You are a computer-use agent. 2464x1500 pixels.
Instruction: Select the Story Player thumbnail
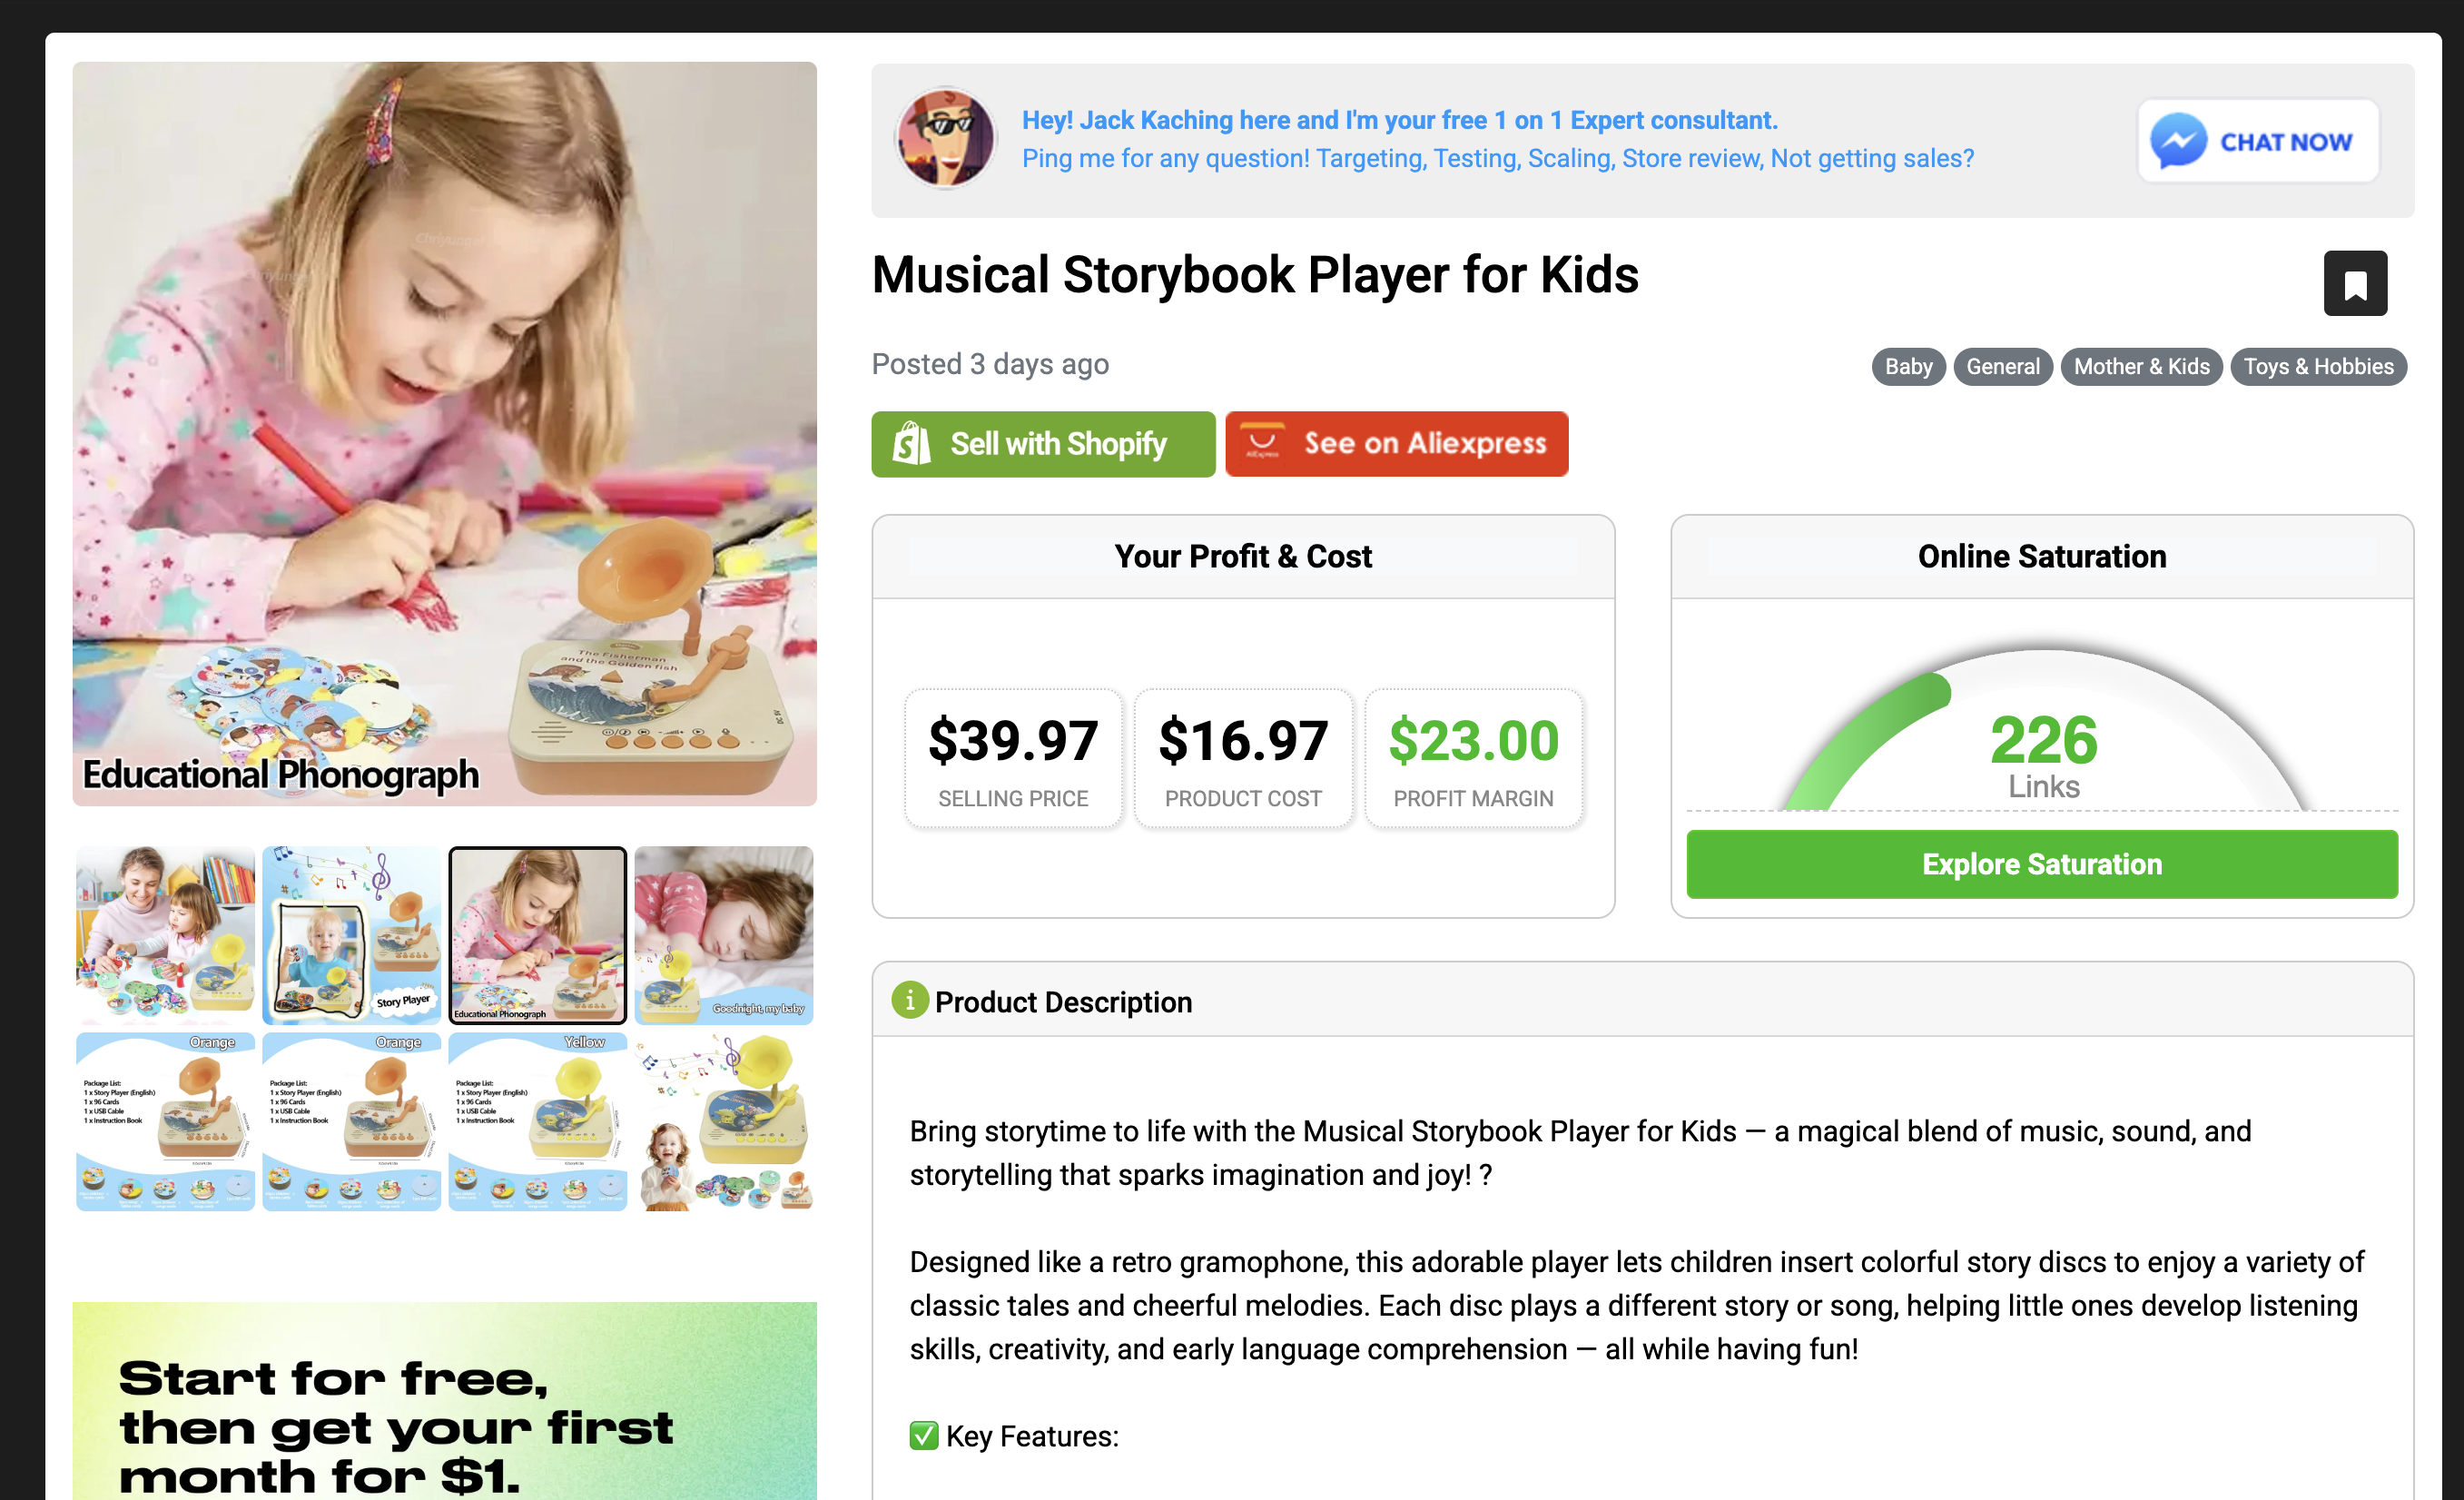[351, 934]
